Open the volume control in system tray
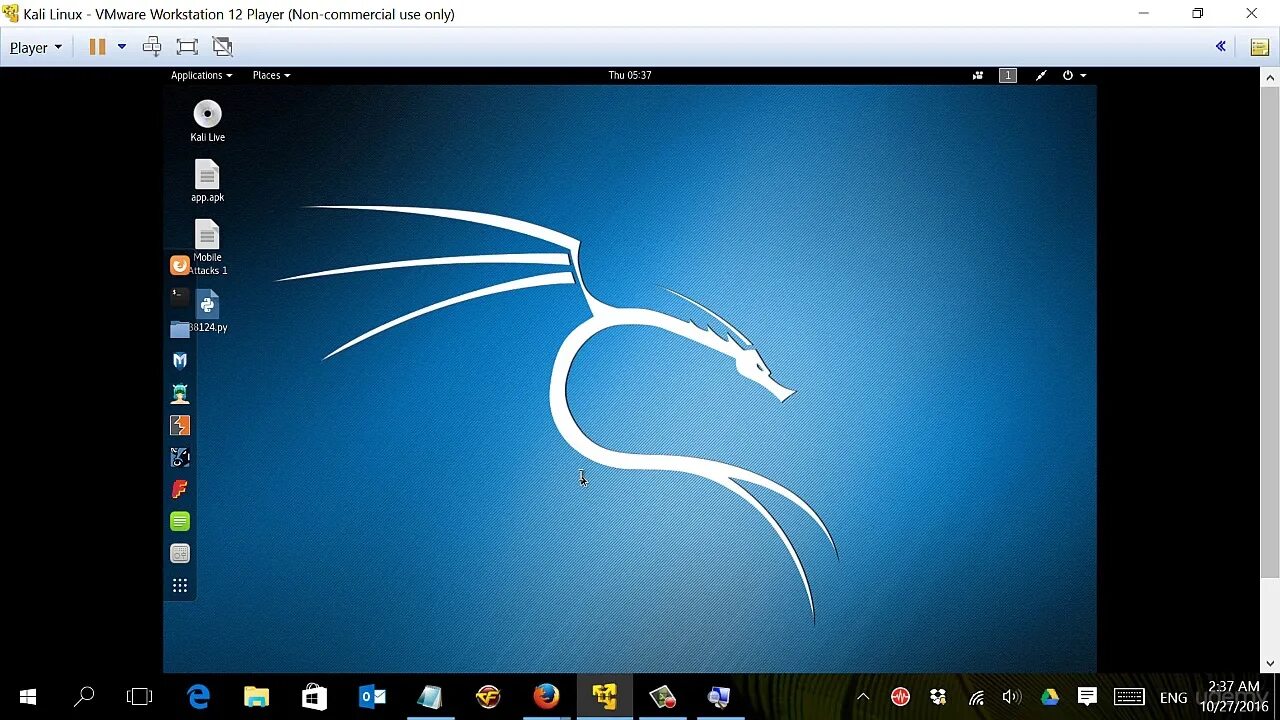The image size is (1280, 720). point(1011,697)
